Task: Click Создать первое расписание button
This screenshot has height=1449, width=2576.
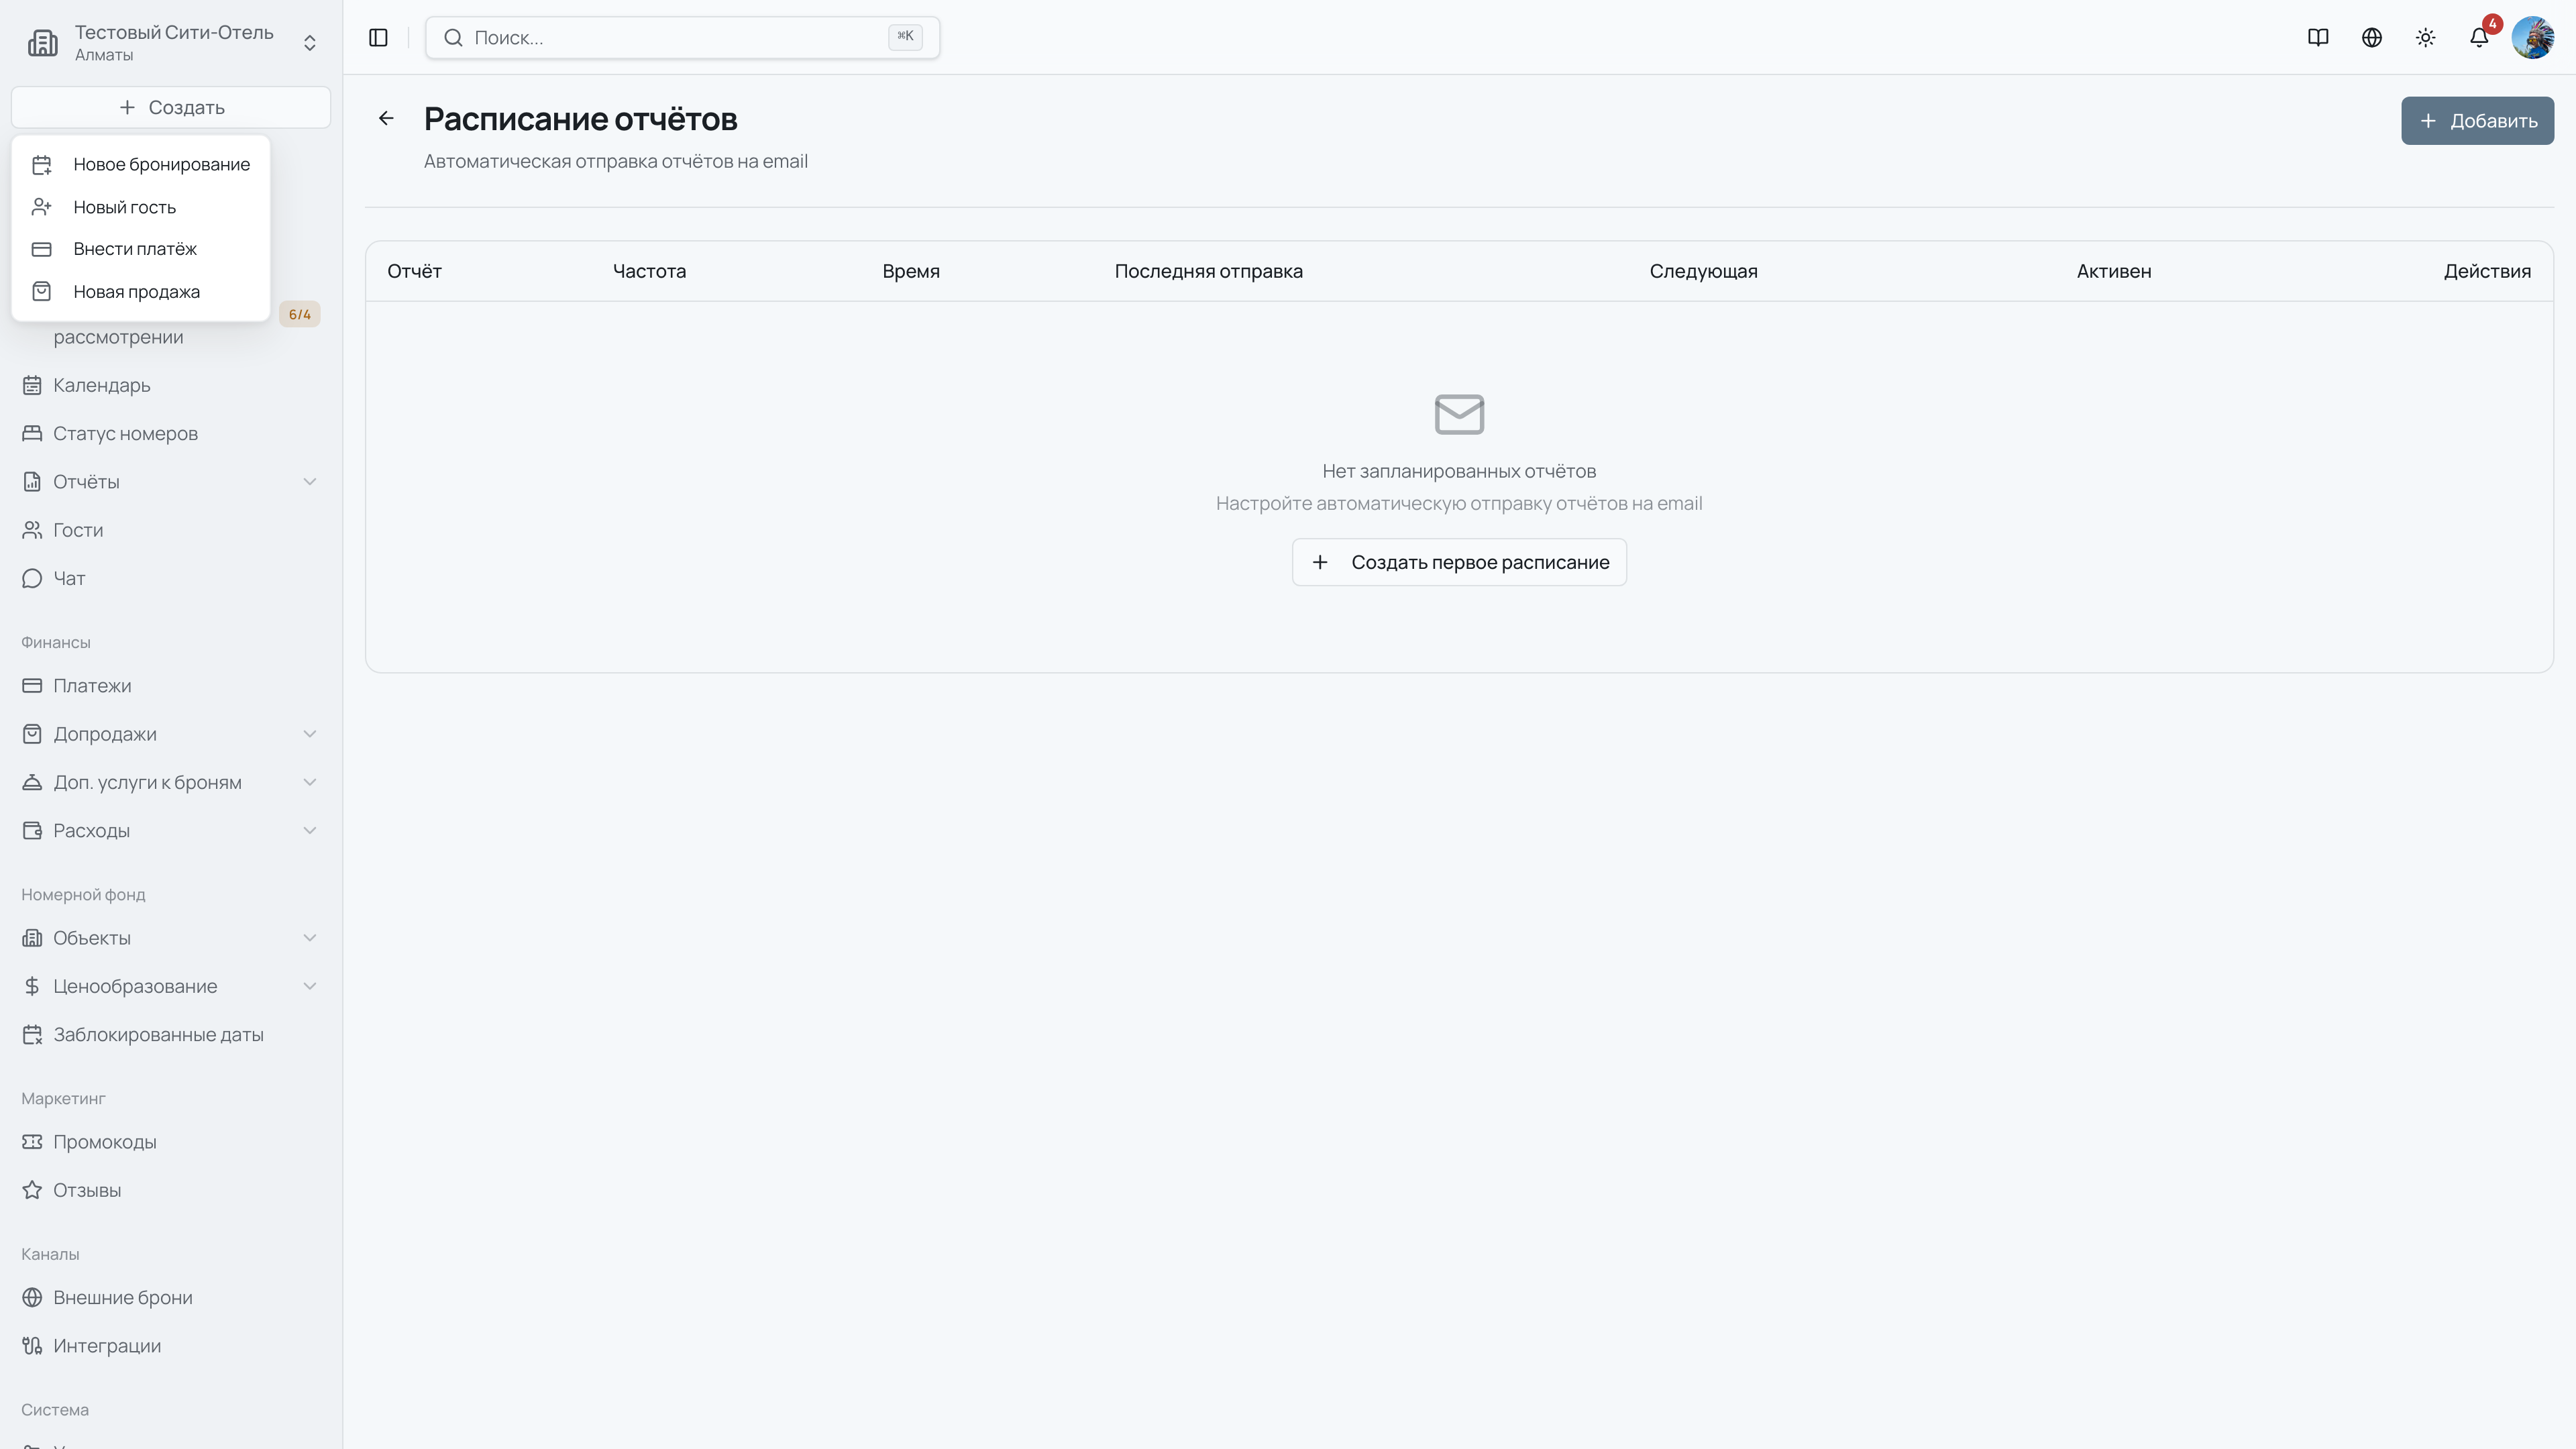Action: pos(1459,562)
